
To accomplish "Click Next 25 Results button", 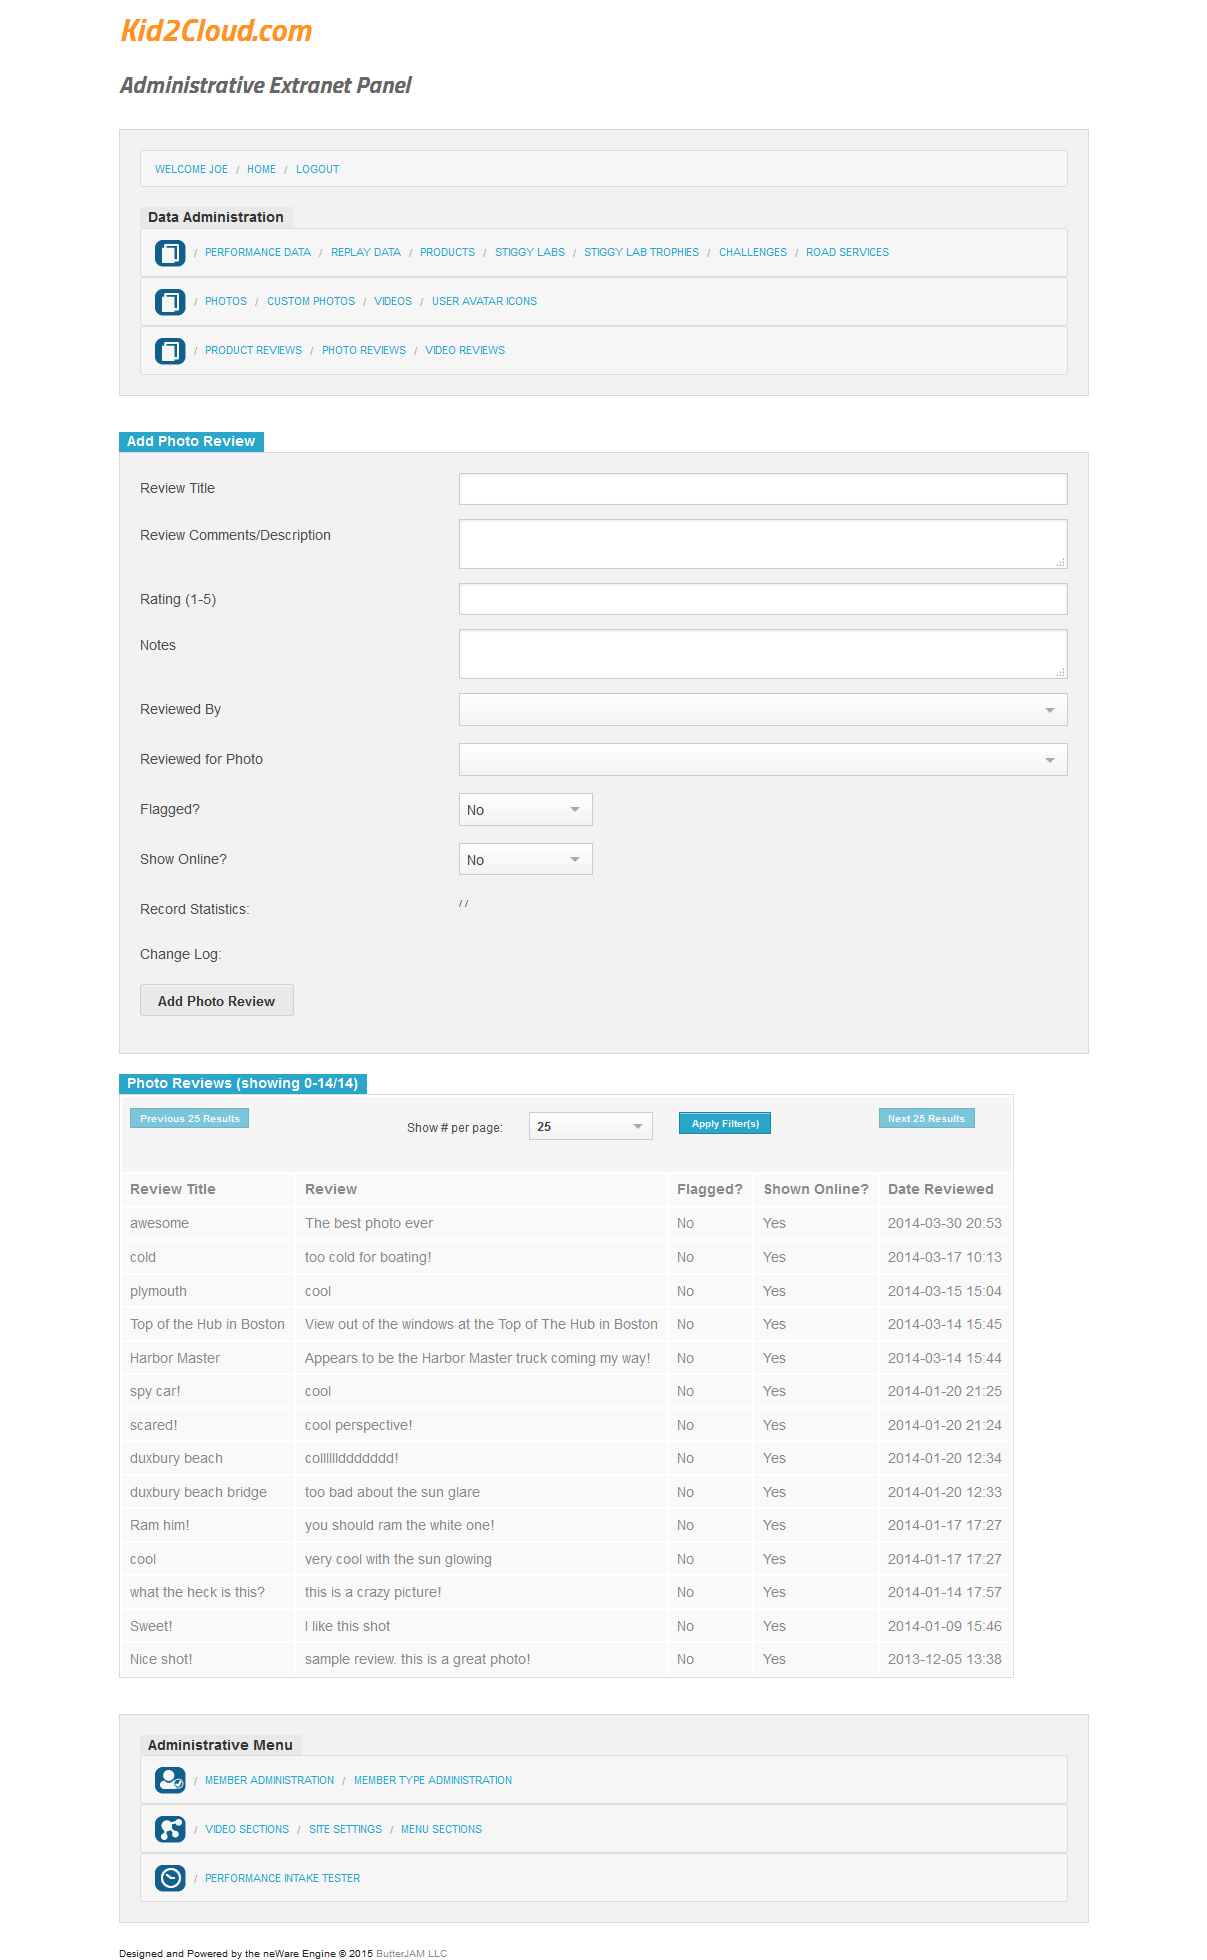I will (x=926, y=1119).
